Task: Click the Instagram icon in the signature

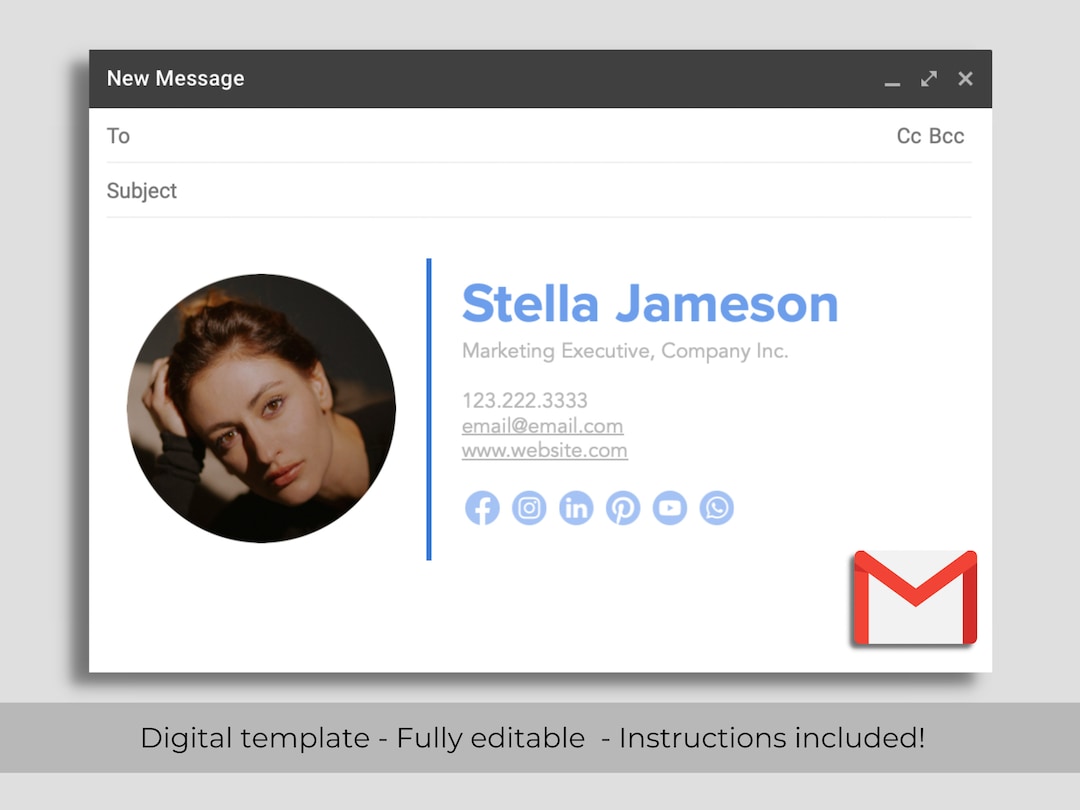Action: [529, 507]
